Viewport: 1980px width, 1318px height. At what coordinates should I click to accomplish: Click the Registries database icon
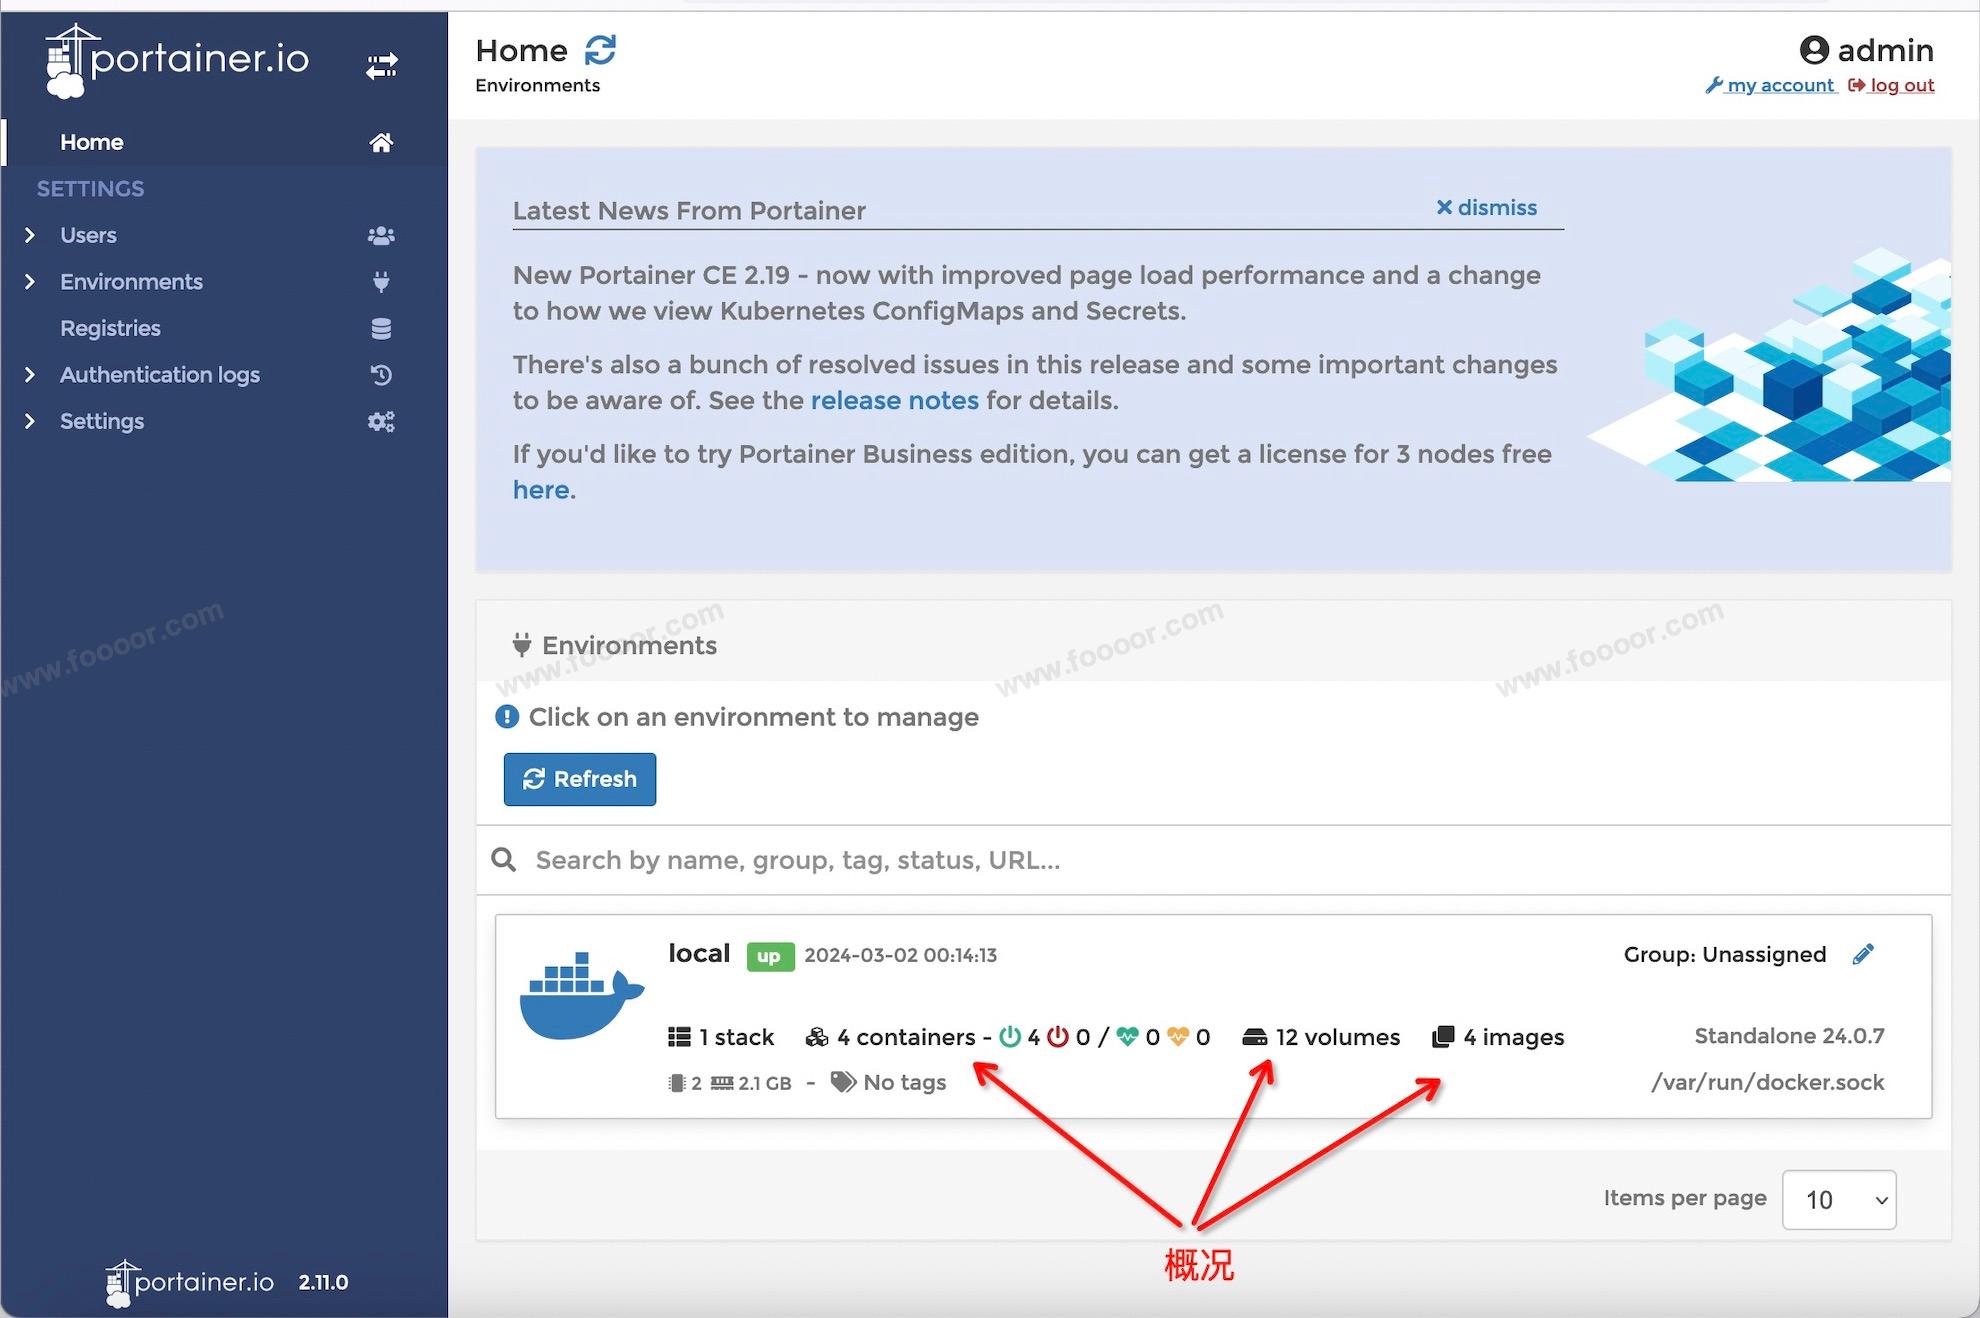coord(381,329)
